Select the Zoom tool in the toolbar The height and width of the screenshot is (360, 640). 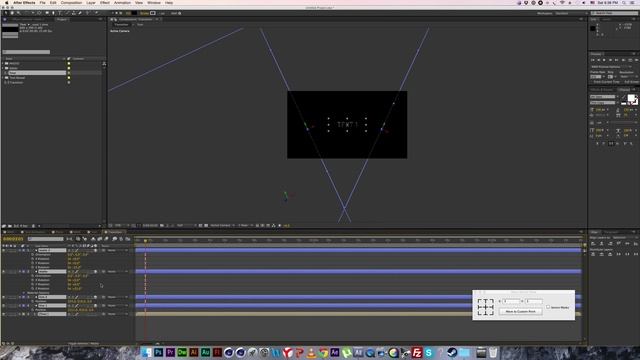click(18, 13)
